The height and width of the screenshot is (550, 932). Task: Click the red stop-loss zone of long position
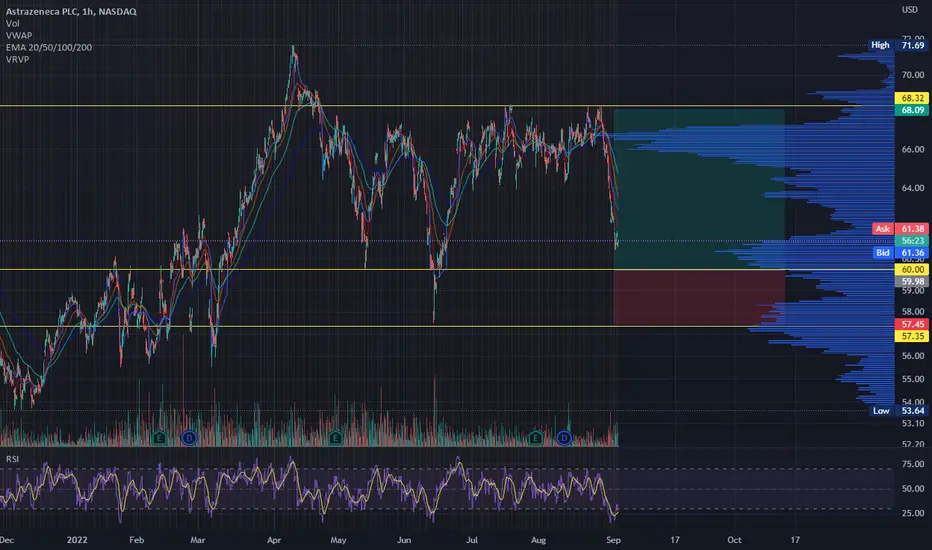pyautogui.click(x=699, y=297)
